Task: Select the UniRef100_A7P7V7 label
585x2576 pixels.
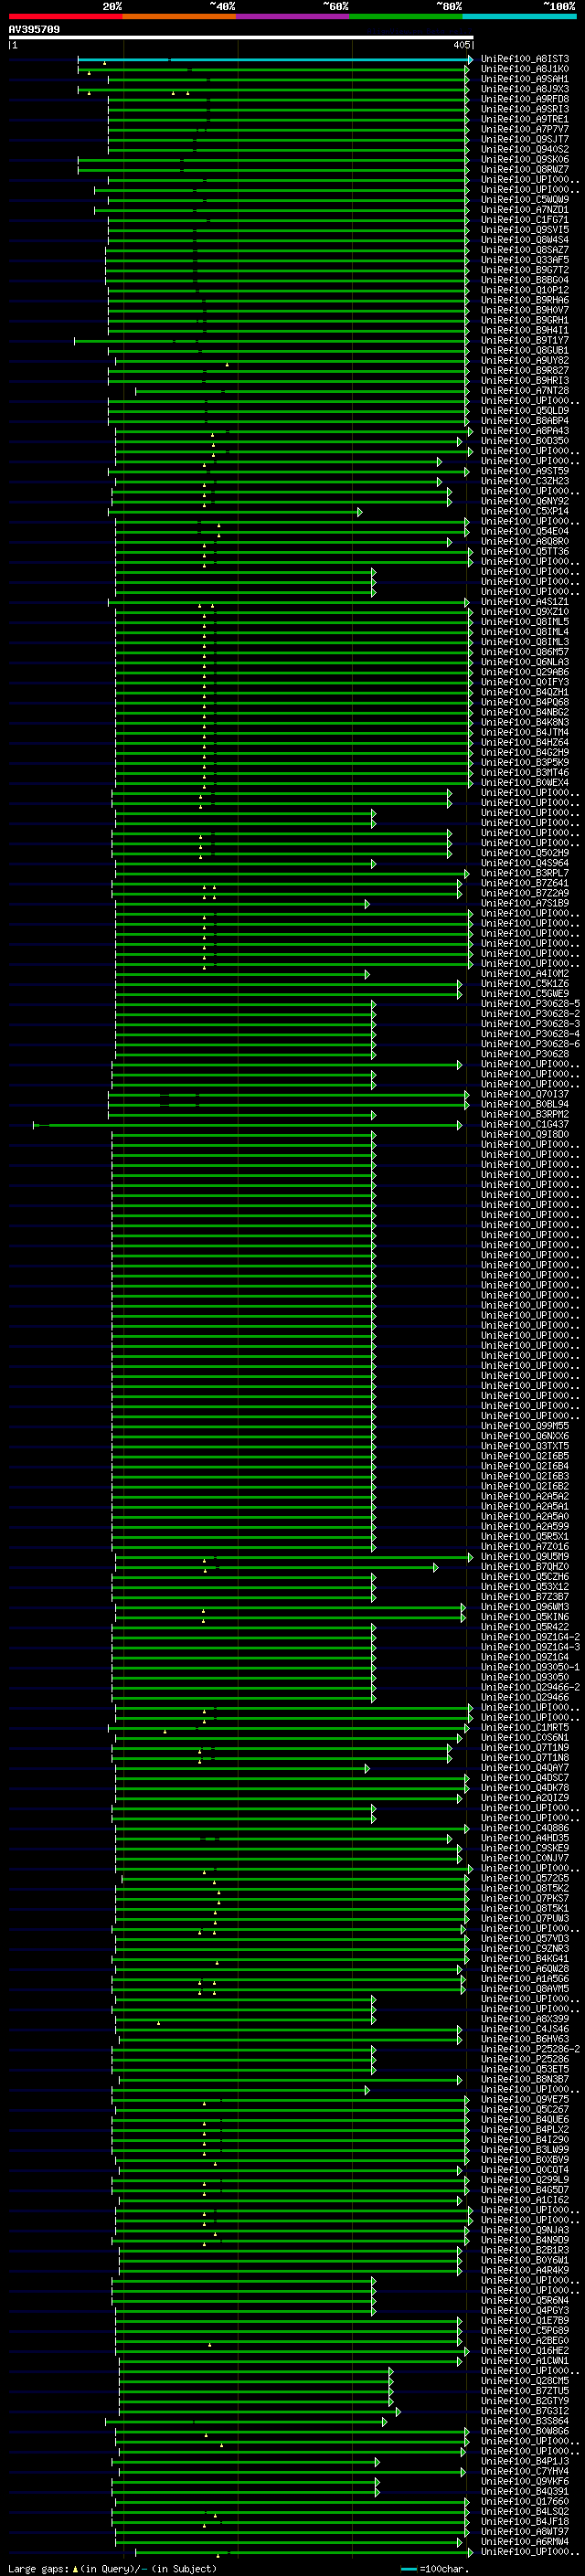Action: 524,129
